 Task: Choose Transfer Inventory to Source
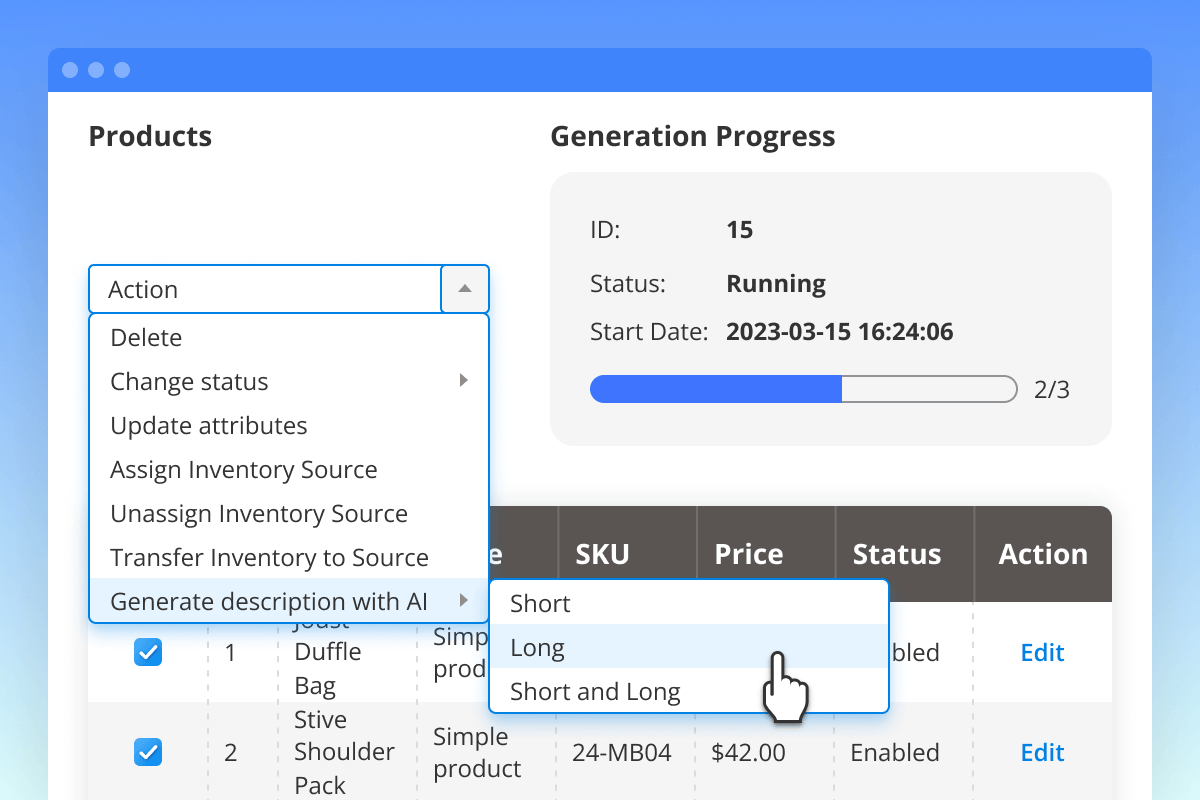point(269,558)
